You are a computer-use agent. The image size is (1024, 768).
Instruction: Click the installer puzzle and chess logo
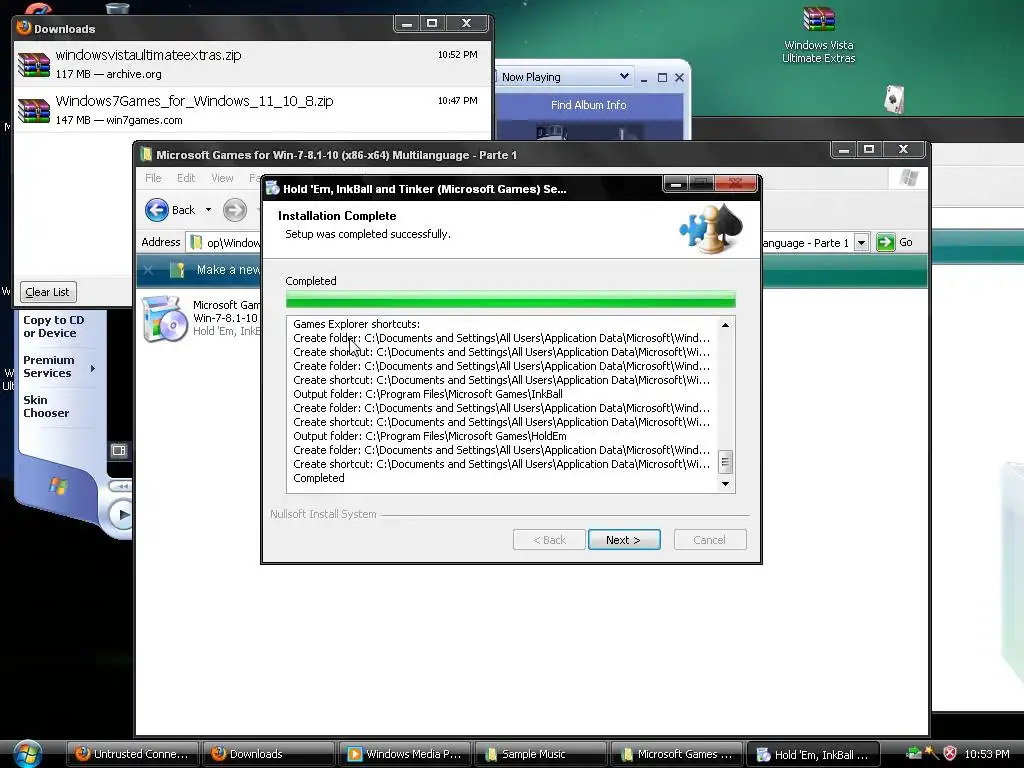(x=711, y=229)
